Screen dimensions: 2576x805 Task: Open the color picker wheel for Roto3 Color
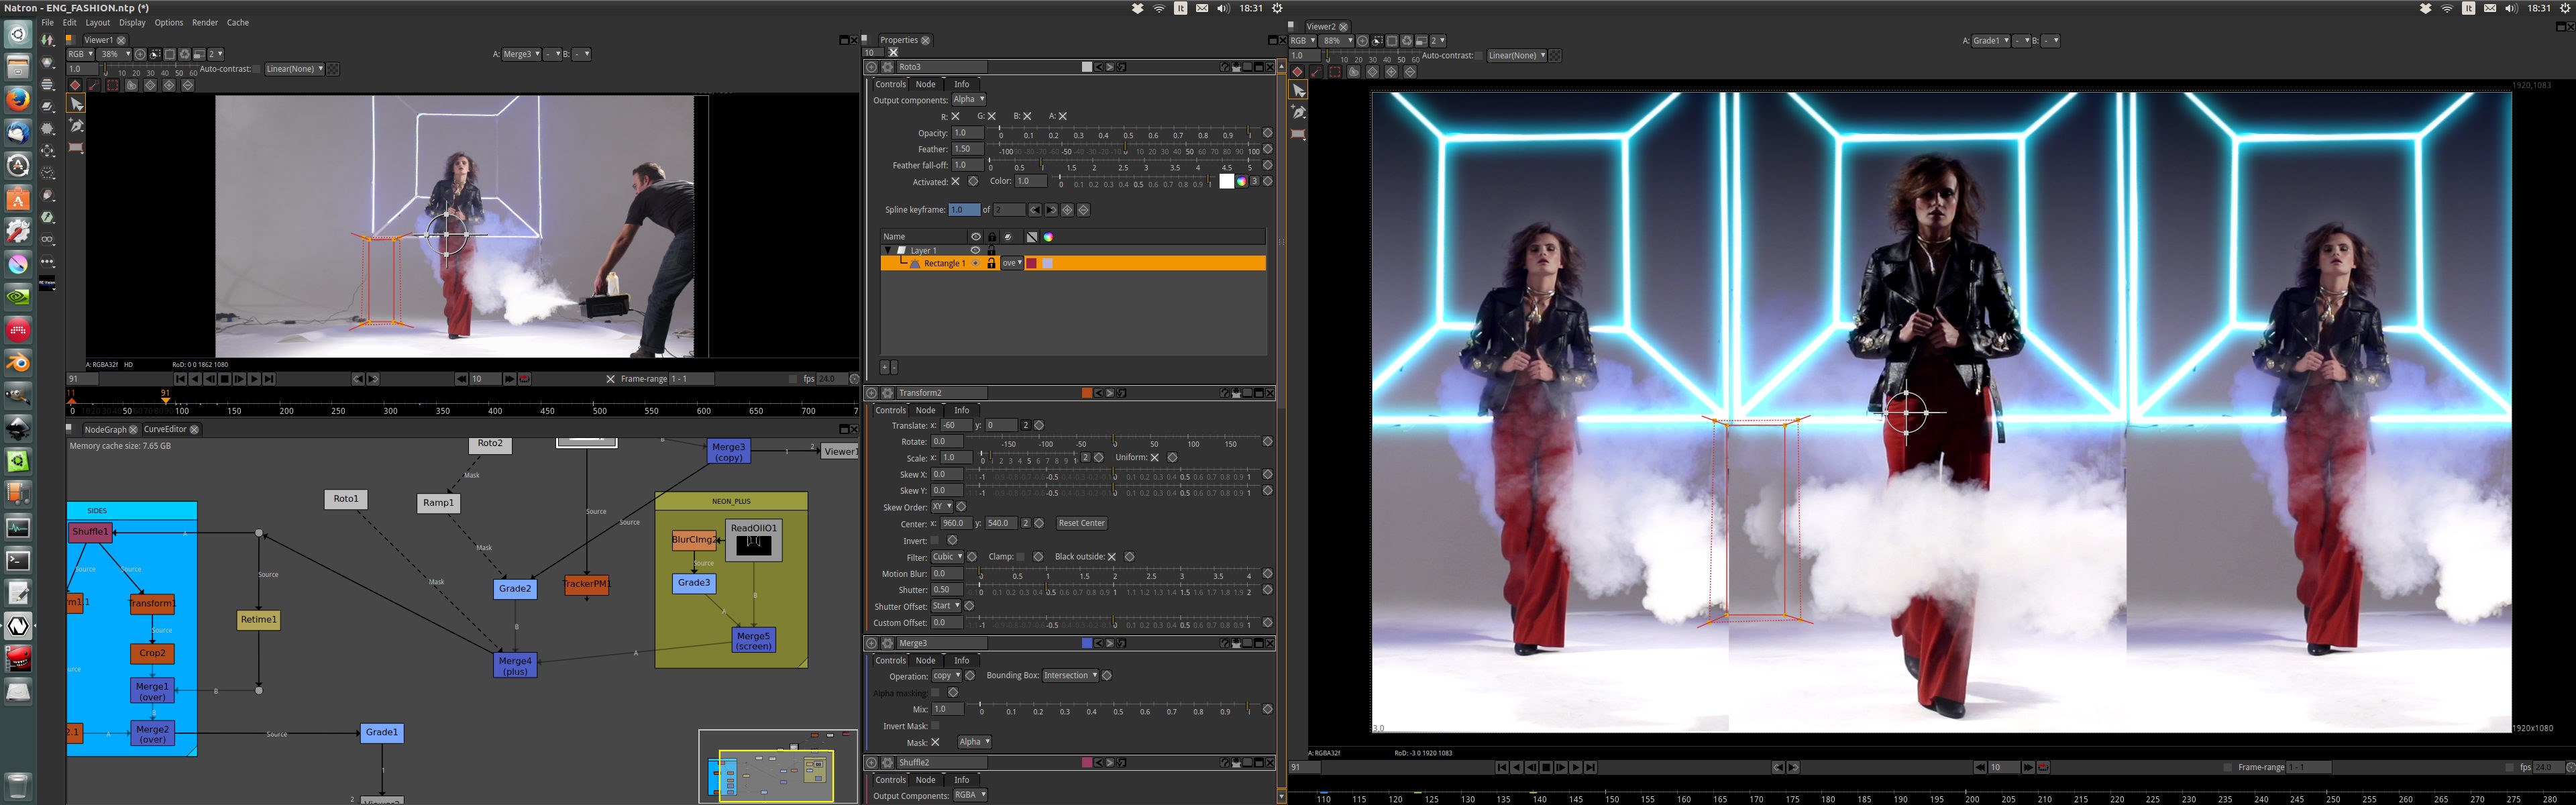coord(1241,182)
